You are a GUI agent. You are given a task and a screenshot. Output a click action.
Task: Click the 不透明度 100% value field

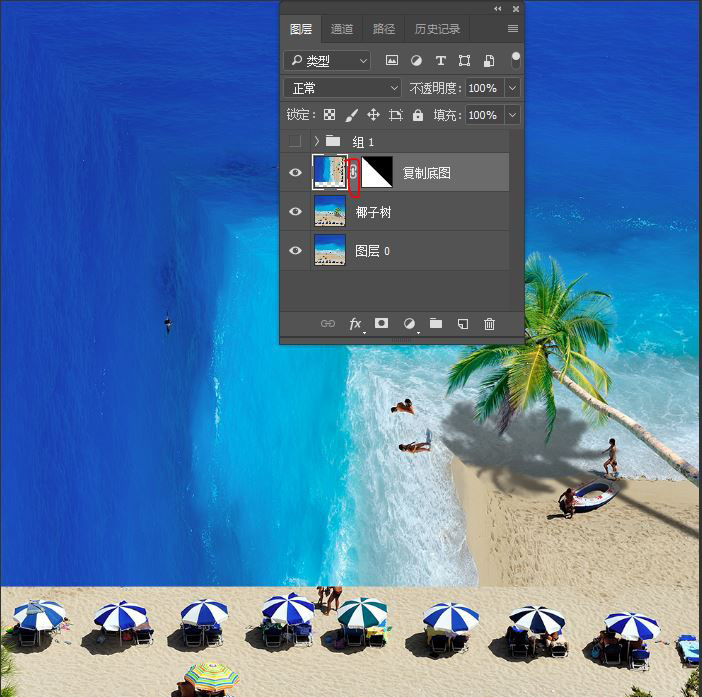[484, 88]
